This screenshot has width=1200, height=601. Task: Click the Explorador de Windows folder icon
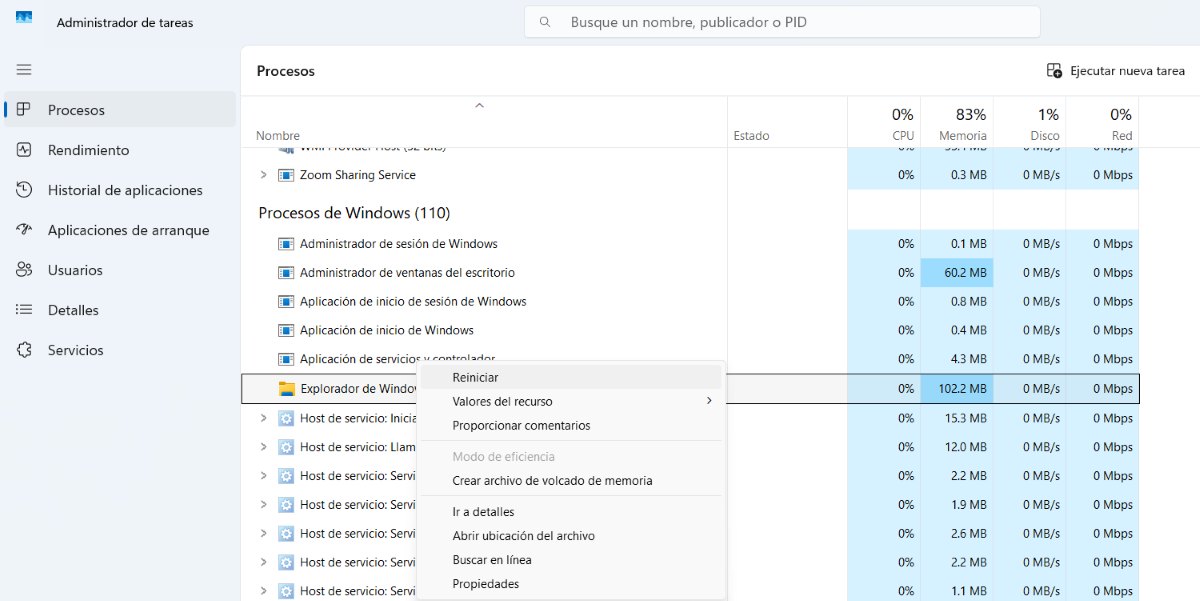(x=286, y=389)
